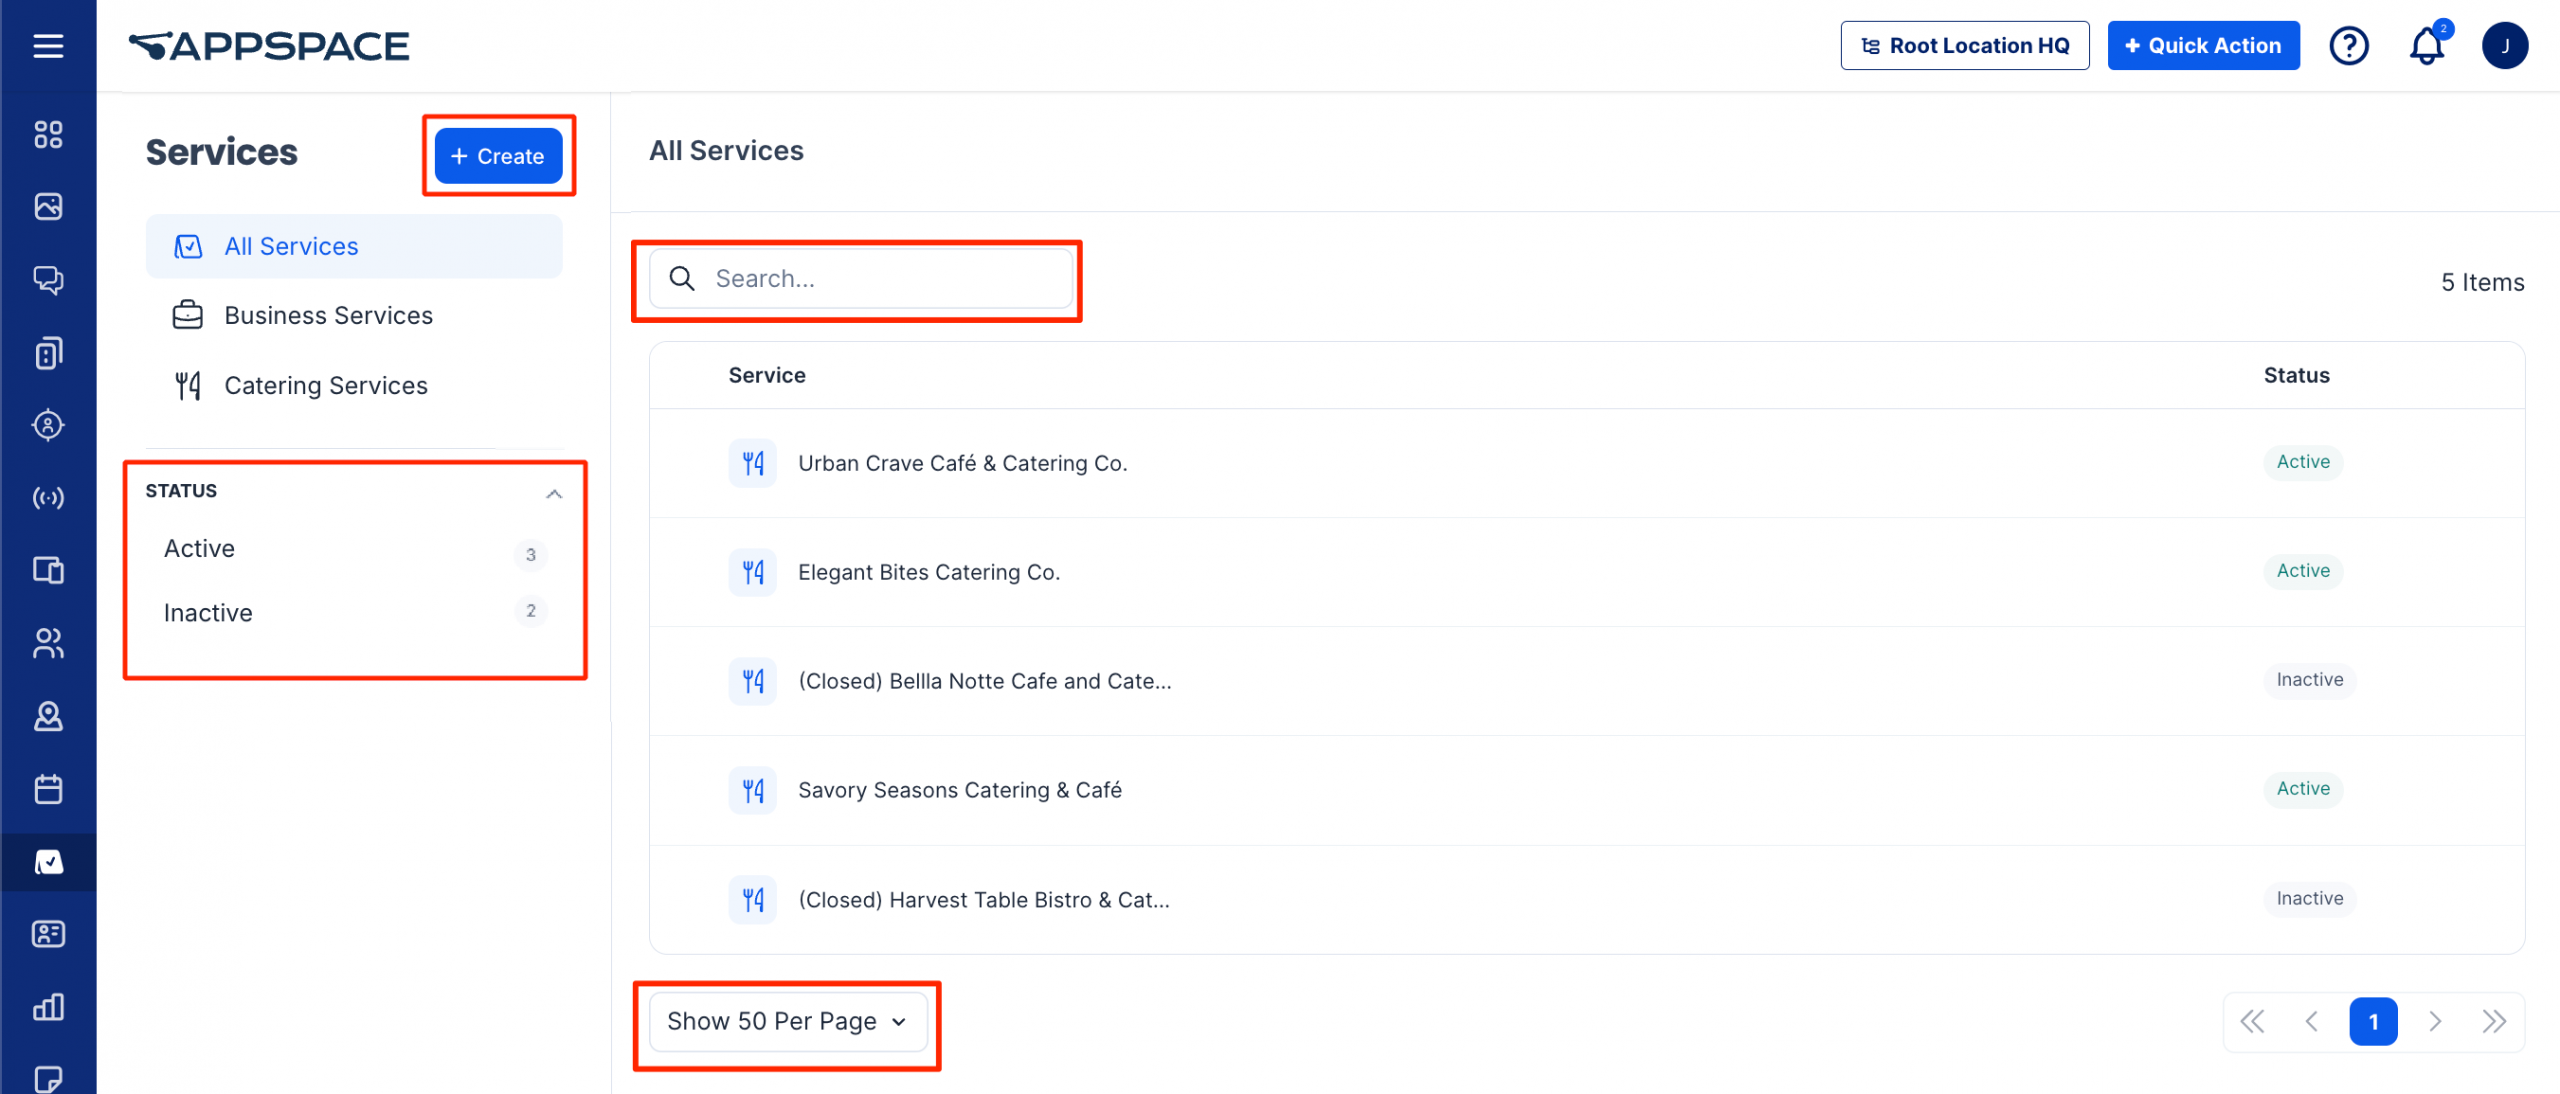Click Active badge for Savory Seasons
The height and width of the screenshot is (1094, 2560).
point(2303,788)
